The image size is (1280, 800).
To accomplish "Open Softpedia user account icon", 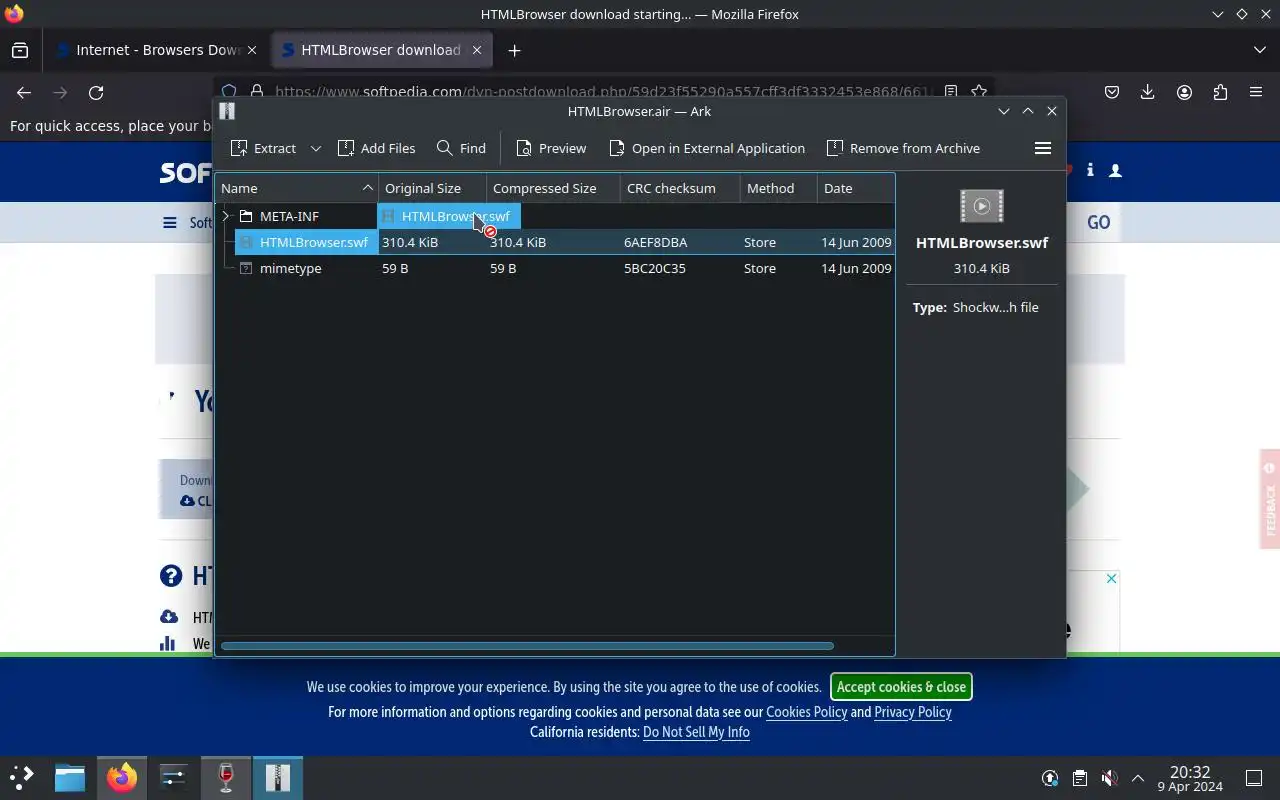I will [1116, 171].
